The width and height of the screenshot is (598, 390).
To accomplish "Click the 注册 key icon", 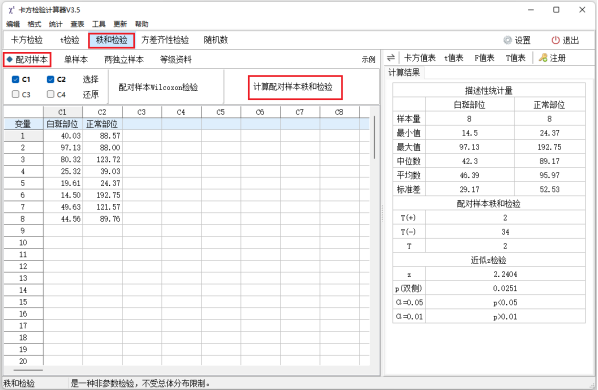I will (x=543, y=58).
